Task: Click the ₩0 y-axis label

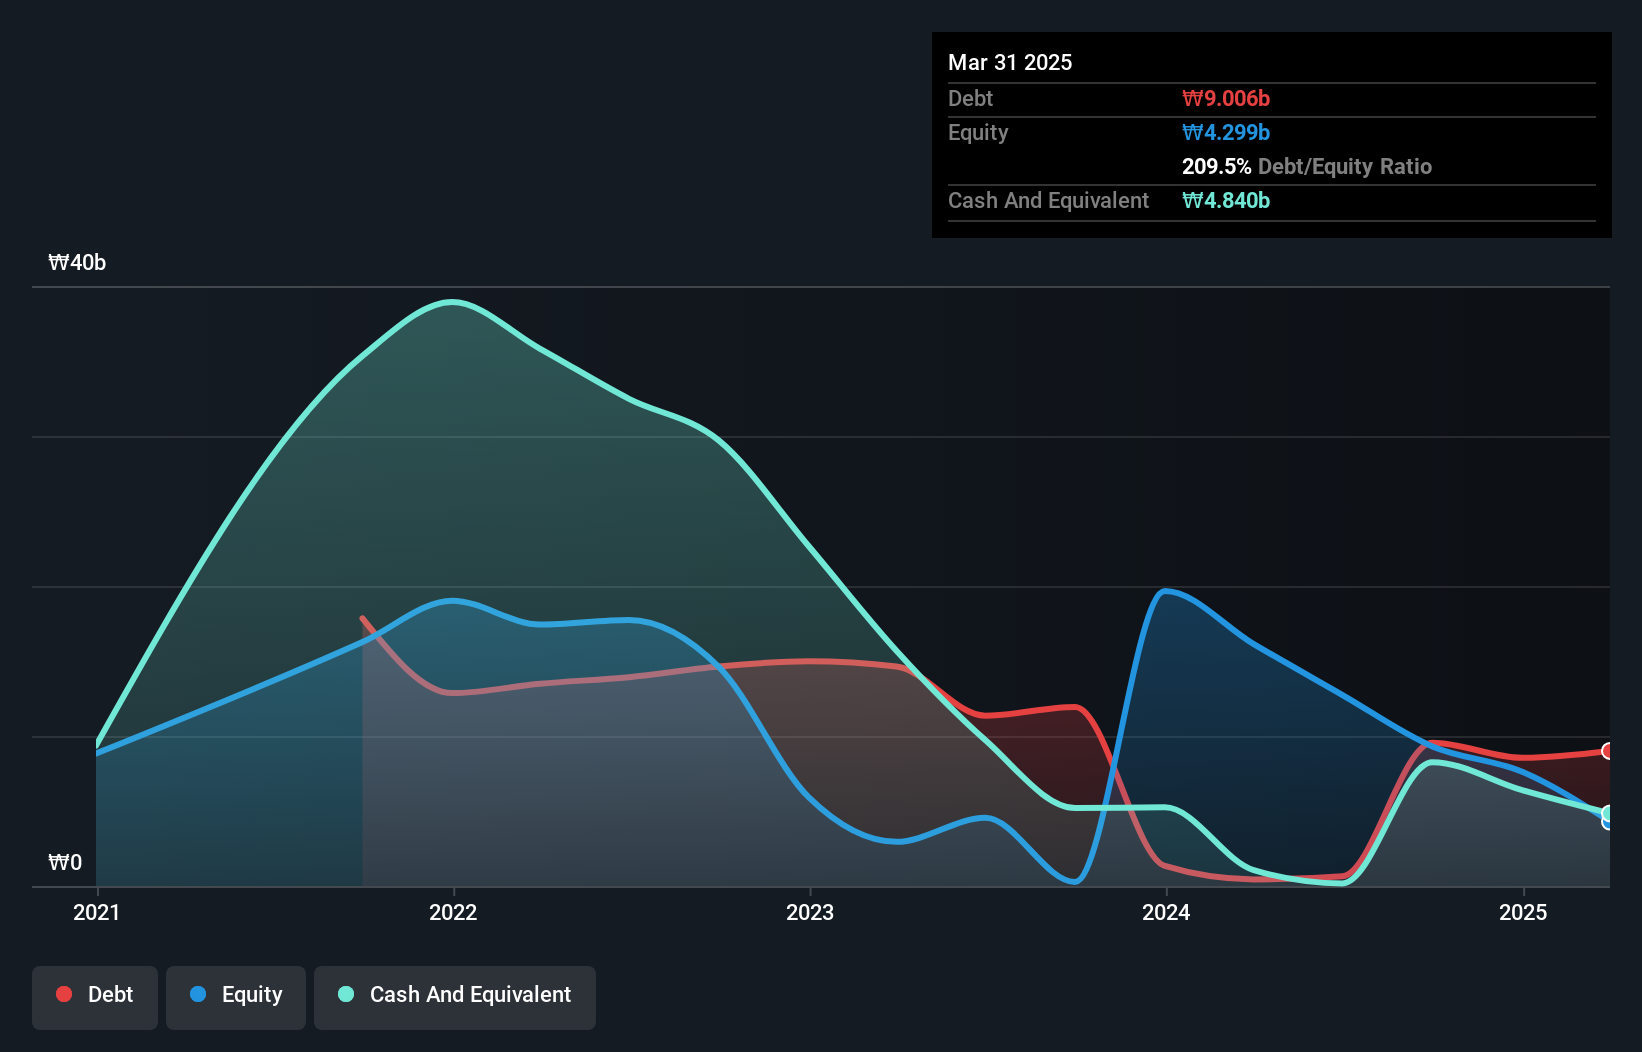Action: click(65, 862)
